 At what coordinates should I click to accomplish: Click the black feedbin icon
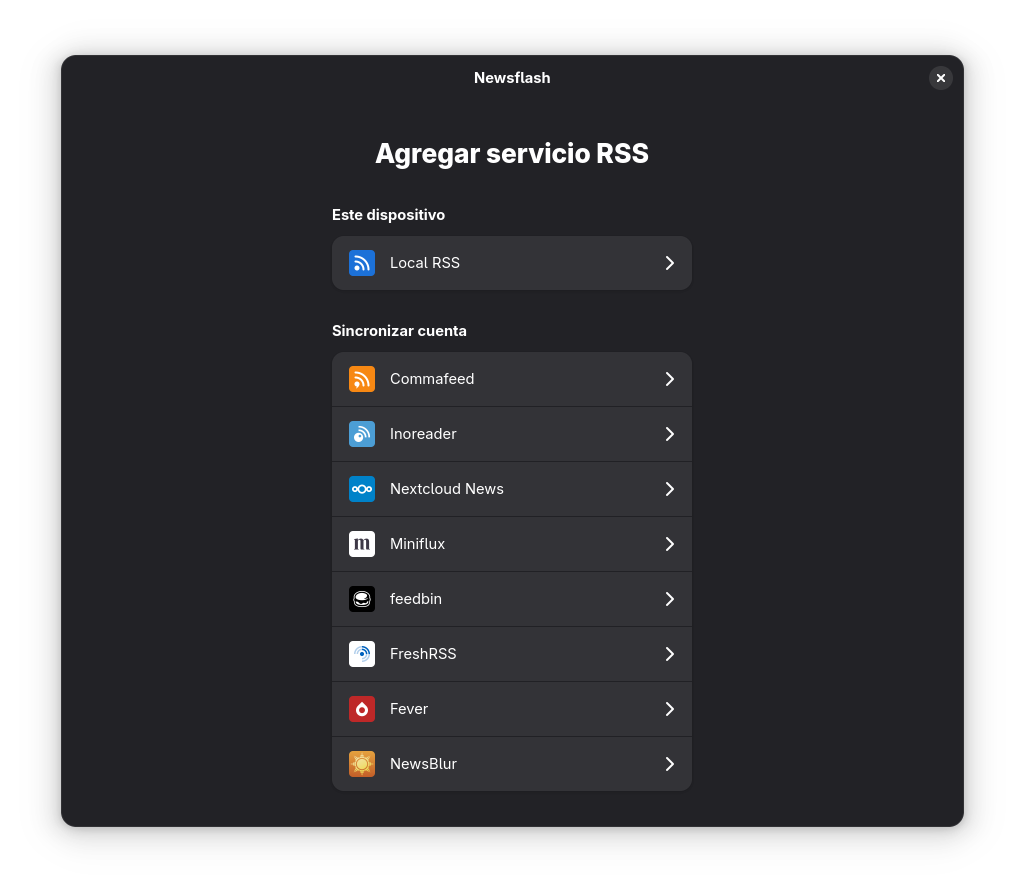(361, 599)
